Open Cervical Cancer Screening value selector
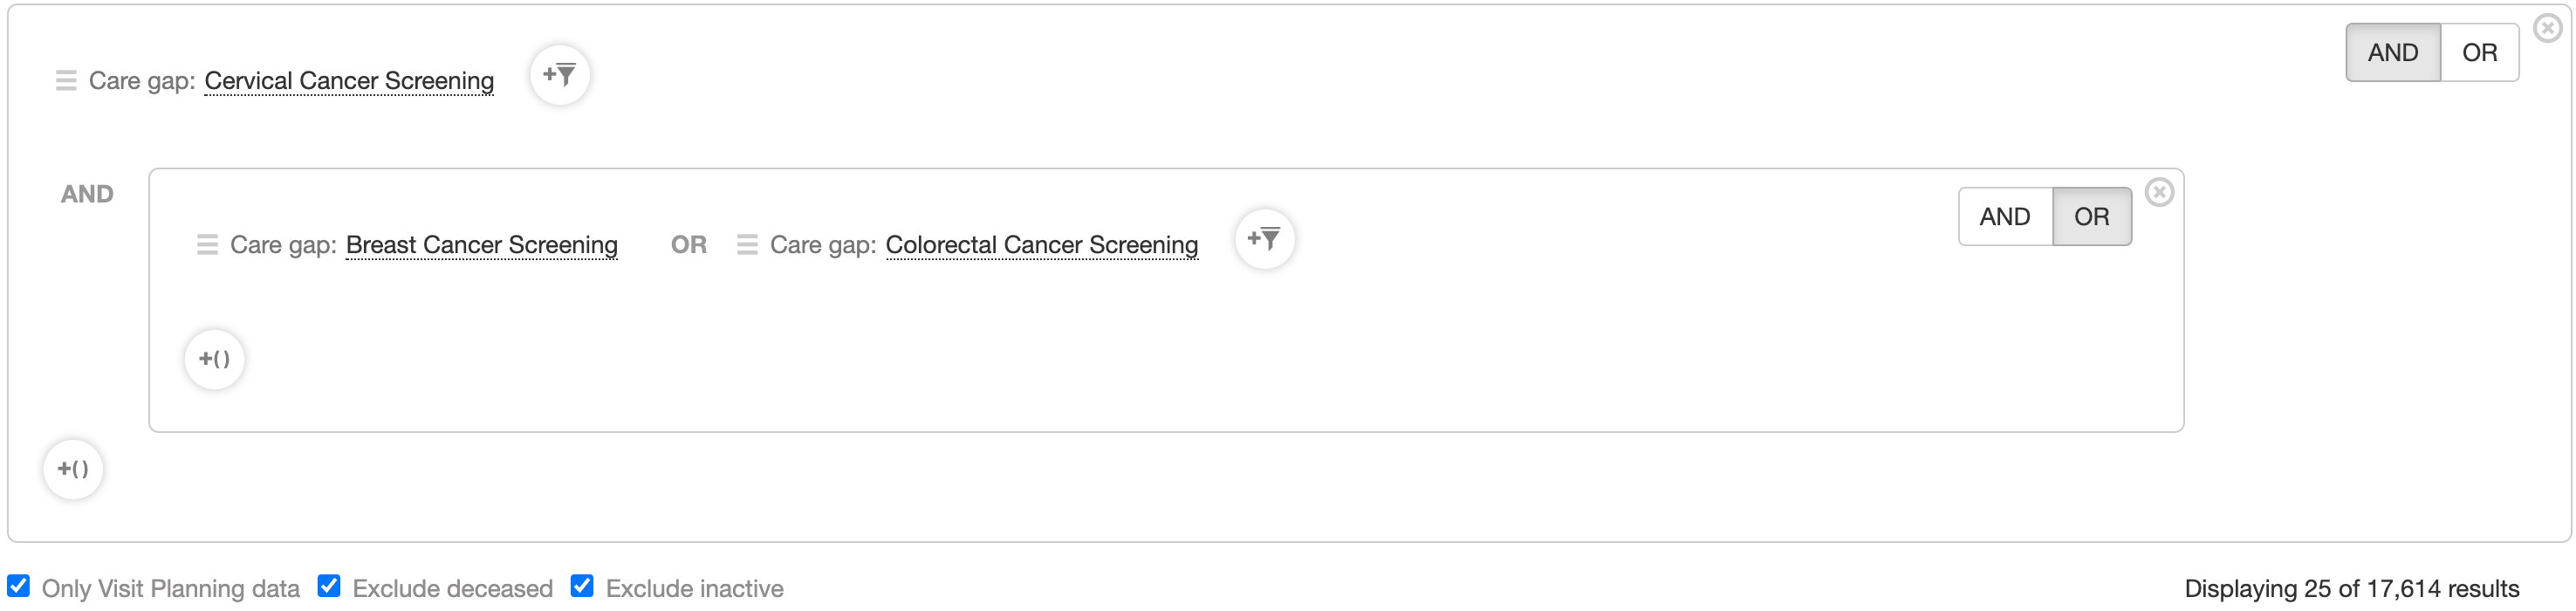This screenshot has height=611, width=2576. (x=349, y=81)
